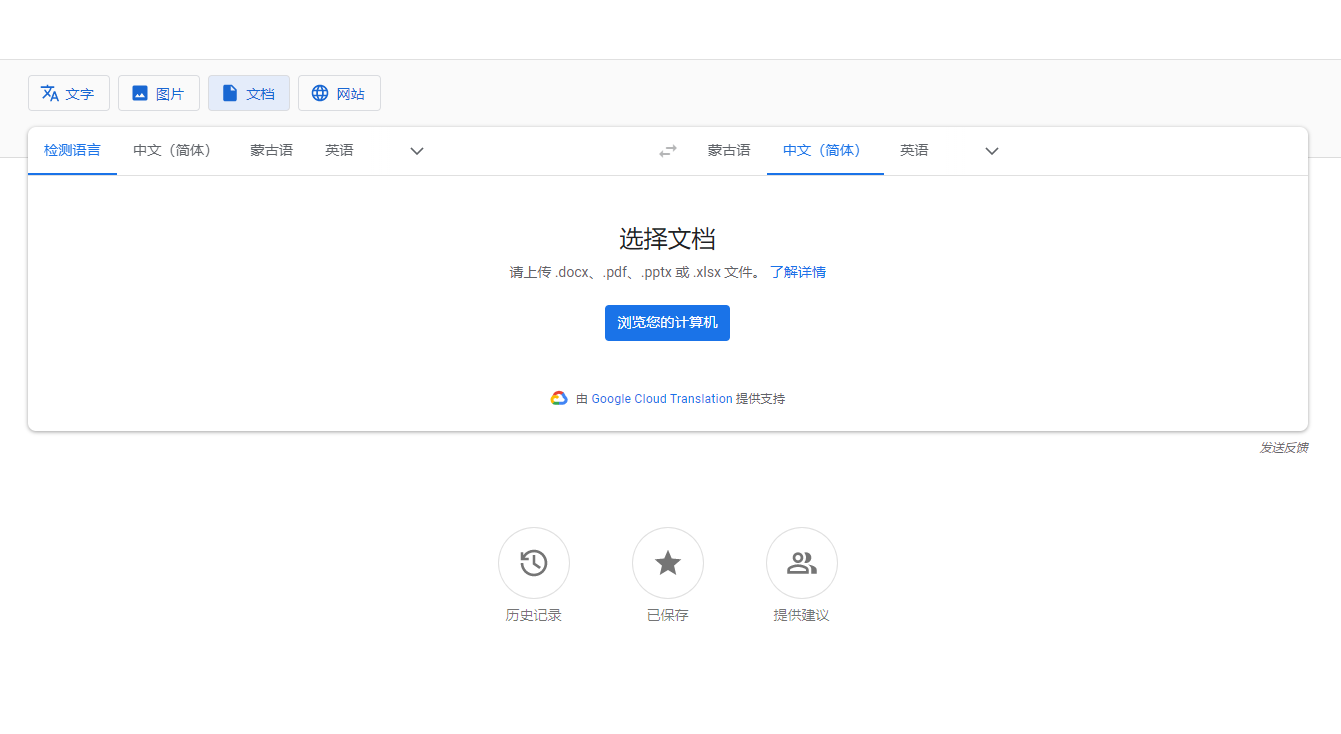
Task: Expand the target language list chevron
Action: point(992,151)
